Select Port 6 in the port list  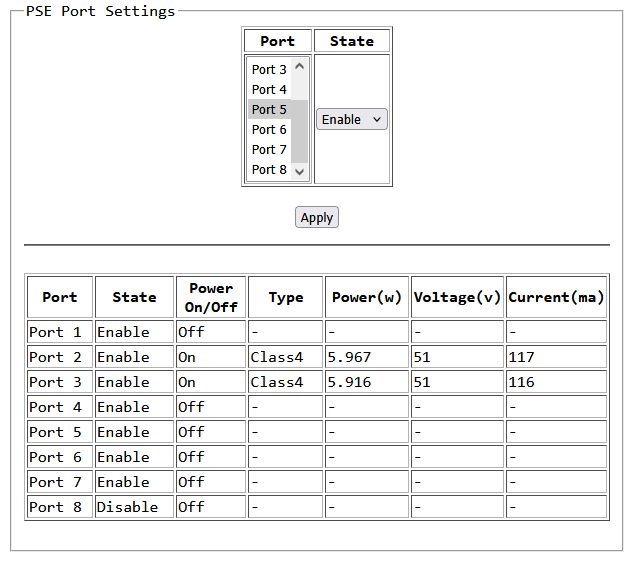(x=269, y=130)
